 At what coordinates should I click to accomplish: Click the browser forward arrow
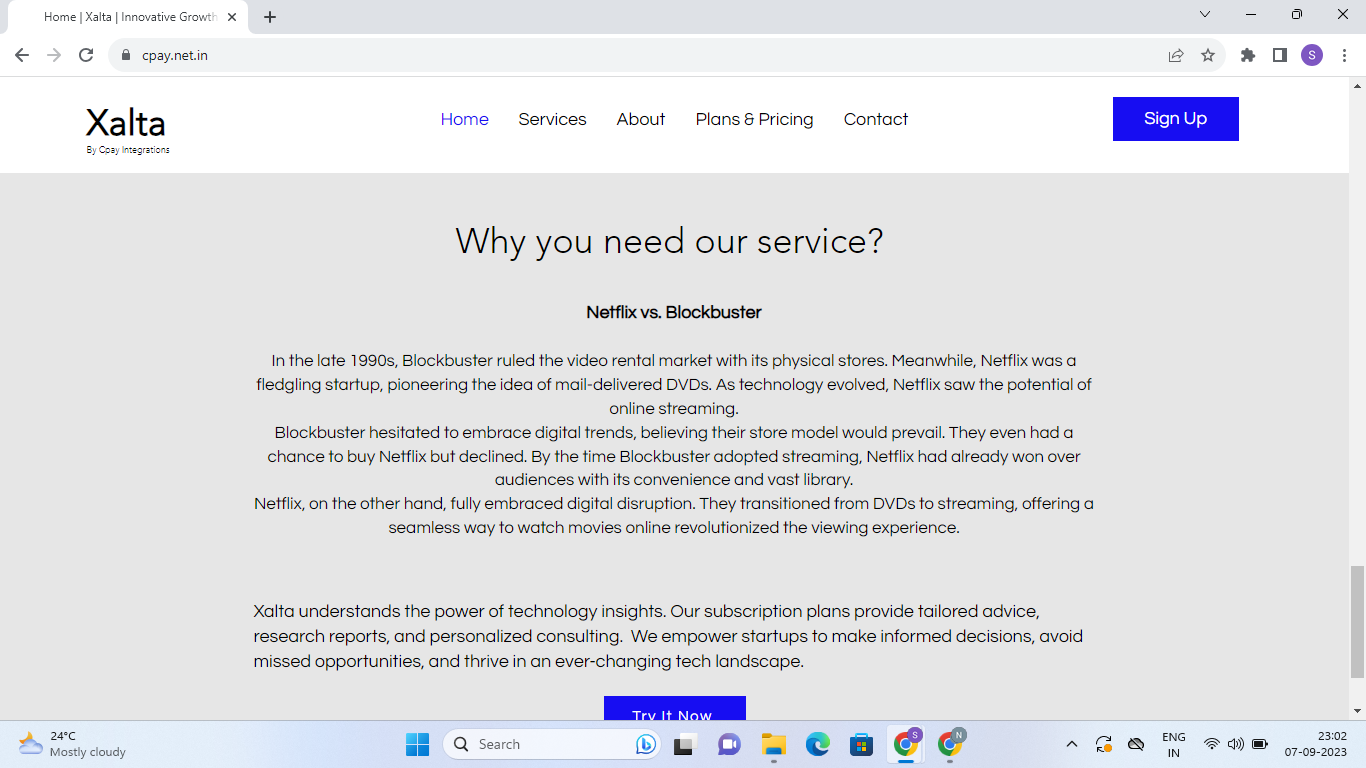pyautogui.click(x=54, y=55)
